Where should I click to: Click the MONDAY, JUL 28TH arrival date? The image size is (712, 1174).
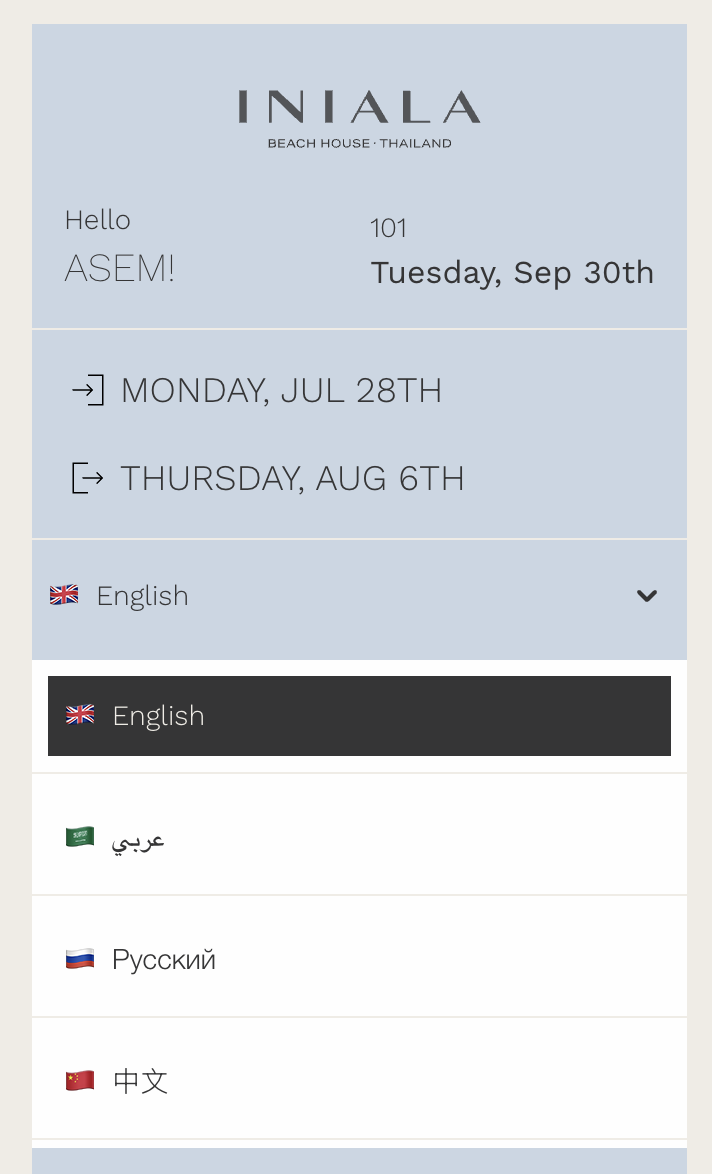click(281, 390)
